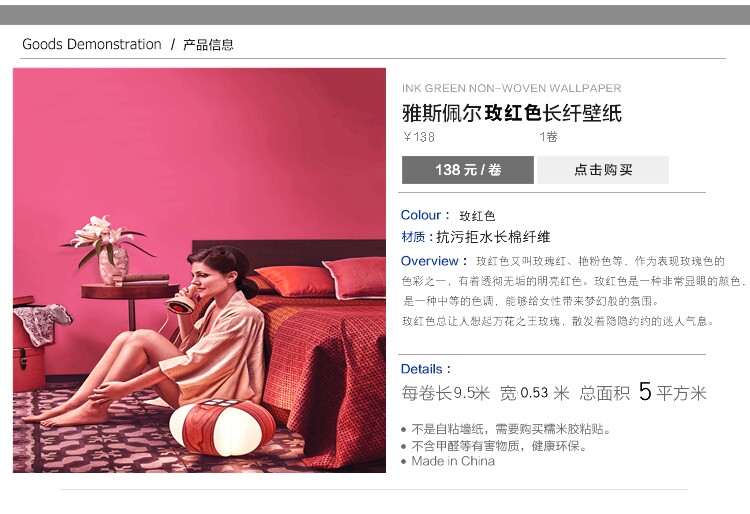Screen dimensions: 750x514
Task: Click the 1卷 quantity text
Action: 548,137
